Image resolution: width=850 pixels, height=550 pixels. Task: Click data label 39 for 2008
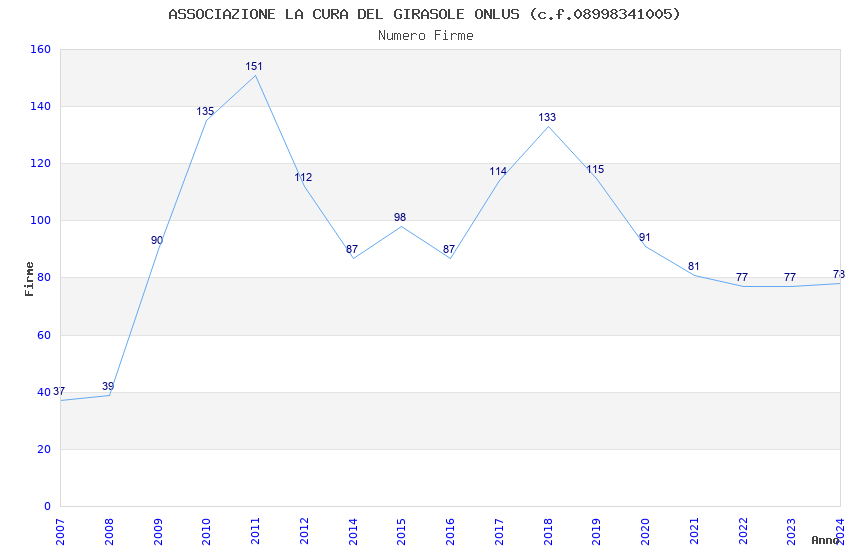point(108,386)
